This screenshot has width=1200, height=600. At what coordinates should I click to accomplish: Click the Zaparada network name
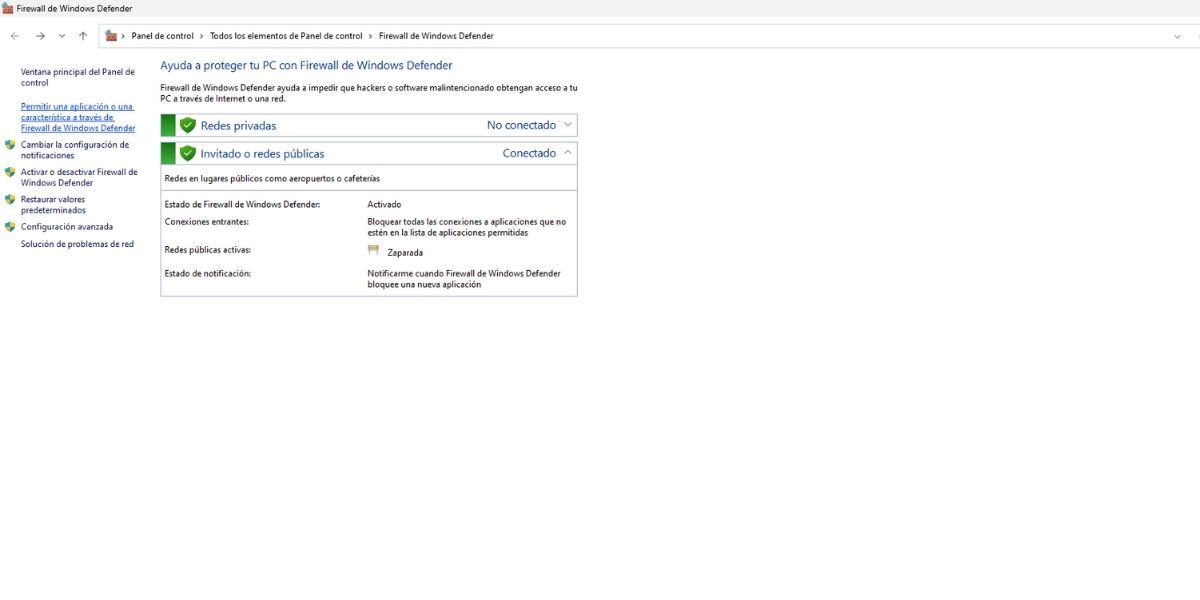[x=405, y=253]
